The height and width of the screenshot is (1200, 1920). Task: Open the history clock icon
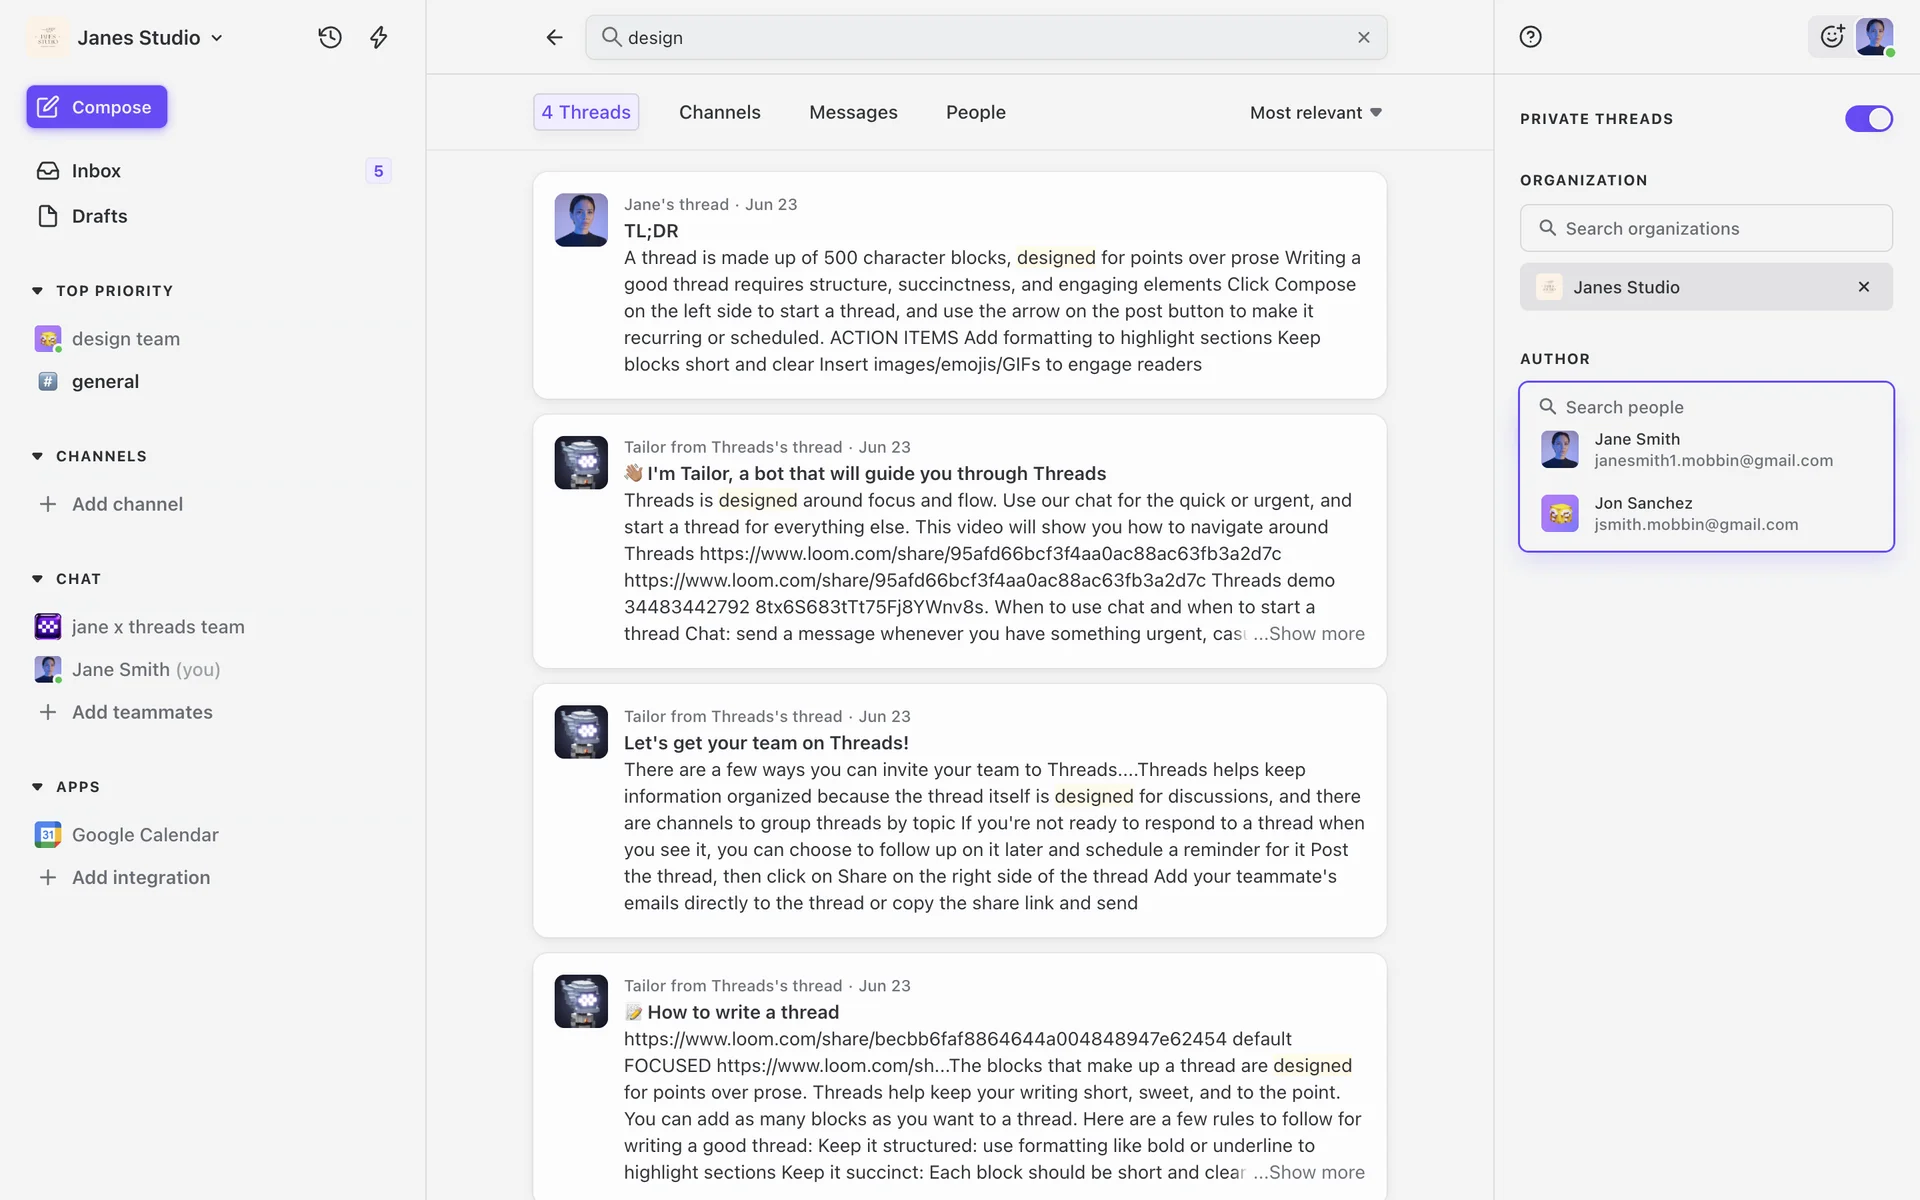click(330, 37)
